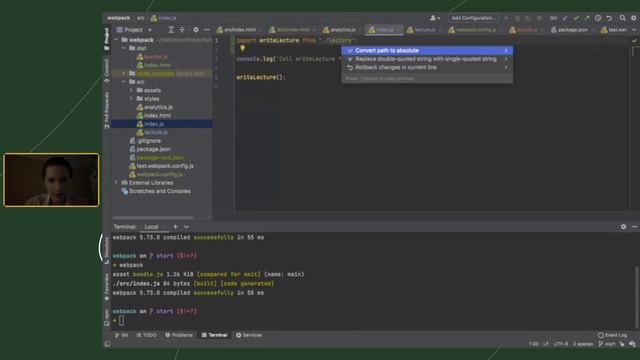Add a new terminal tab with plus
Screen dimensions: 640x360
176,227
